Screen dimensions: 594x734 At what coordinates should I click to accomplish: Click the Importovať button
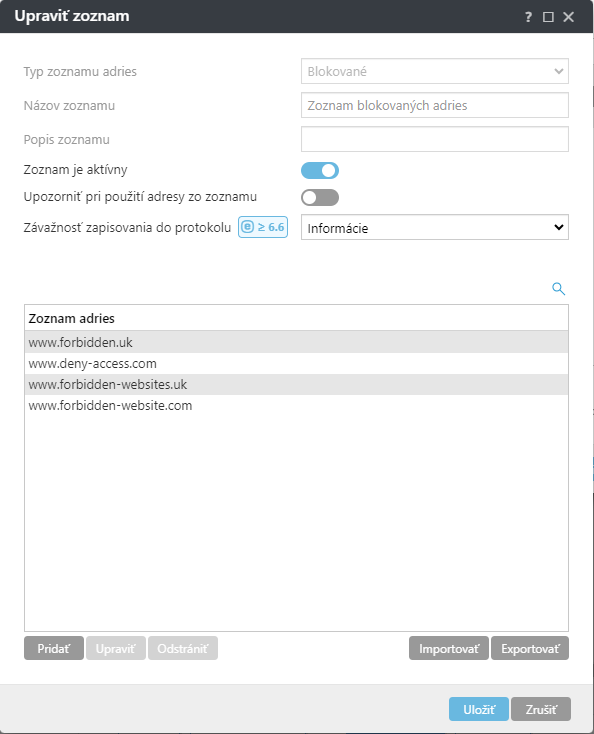pyautogui.click(x=448, y=648)
